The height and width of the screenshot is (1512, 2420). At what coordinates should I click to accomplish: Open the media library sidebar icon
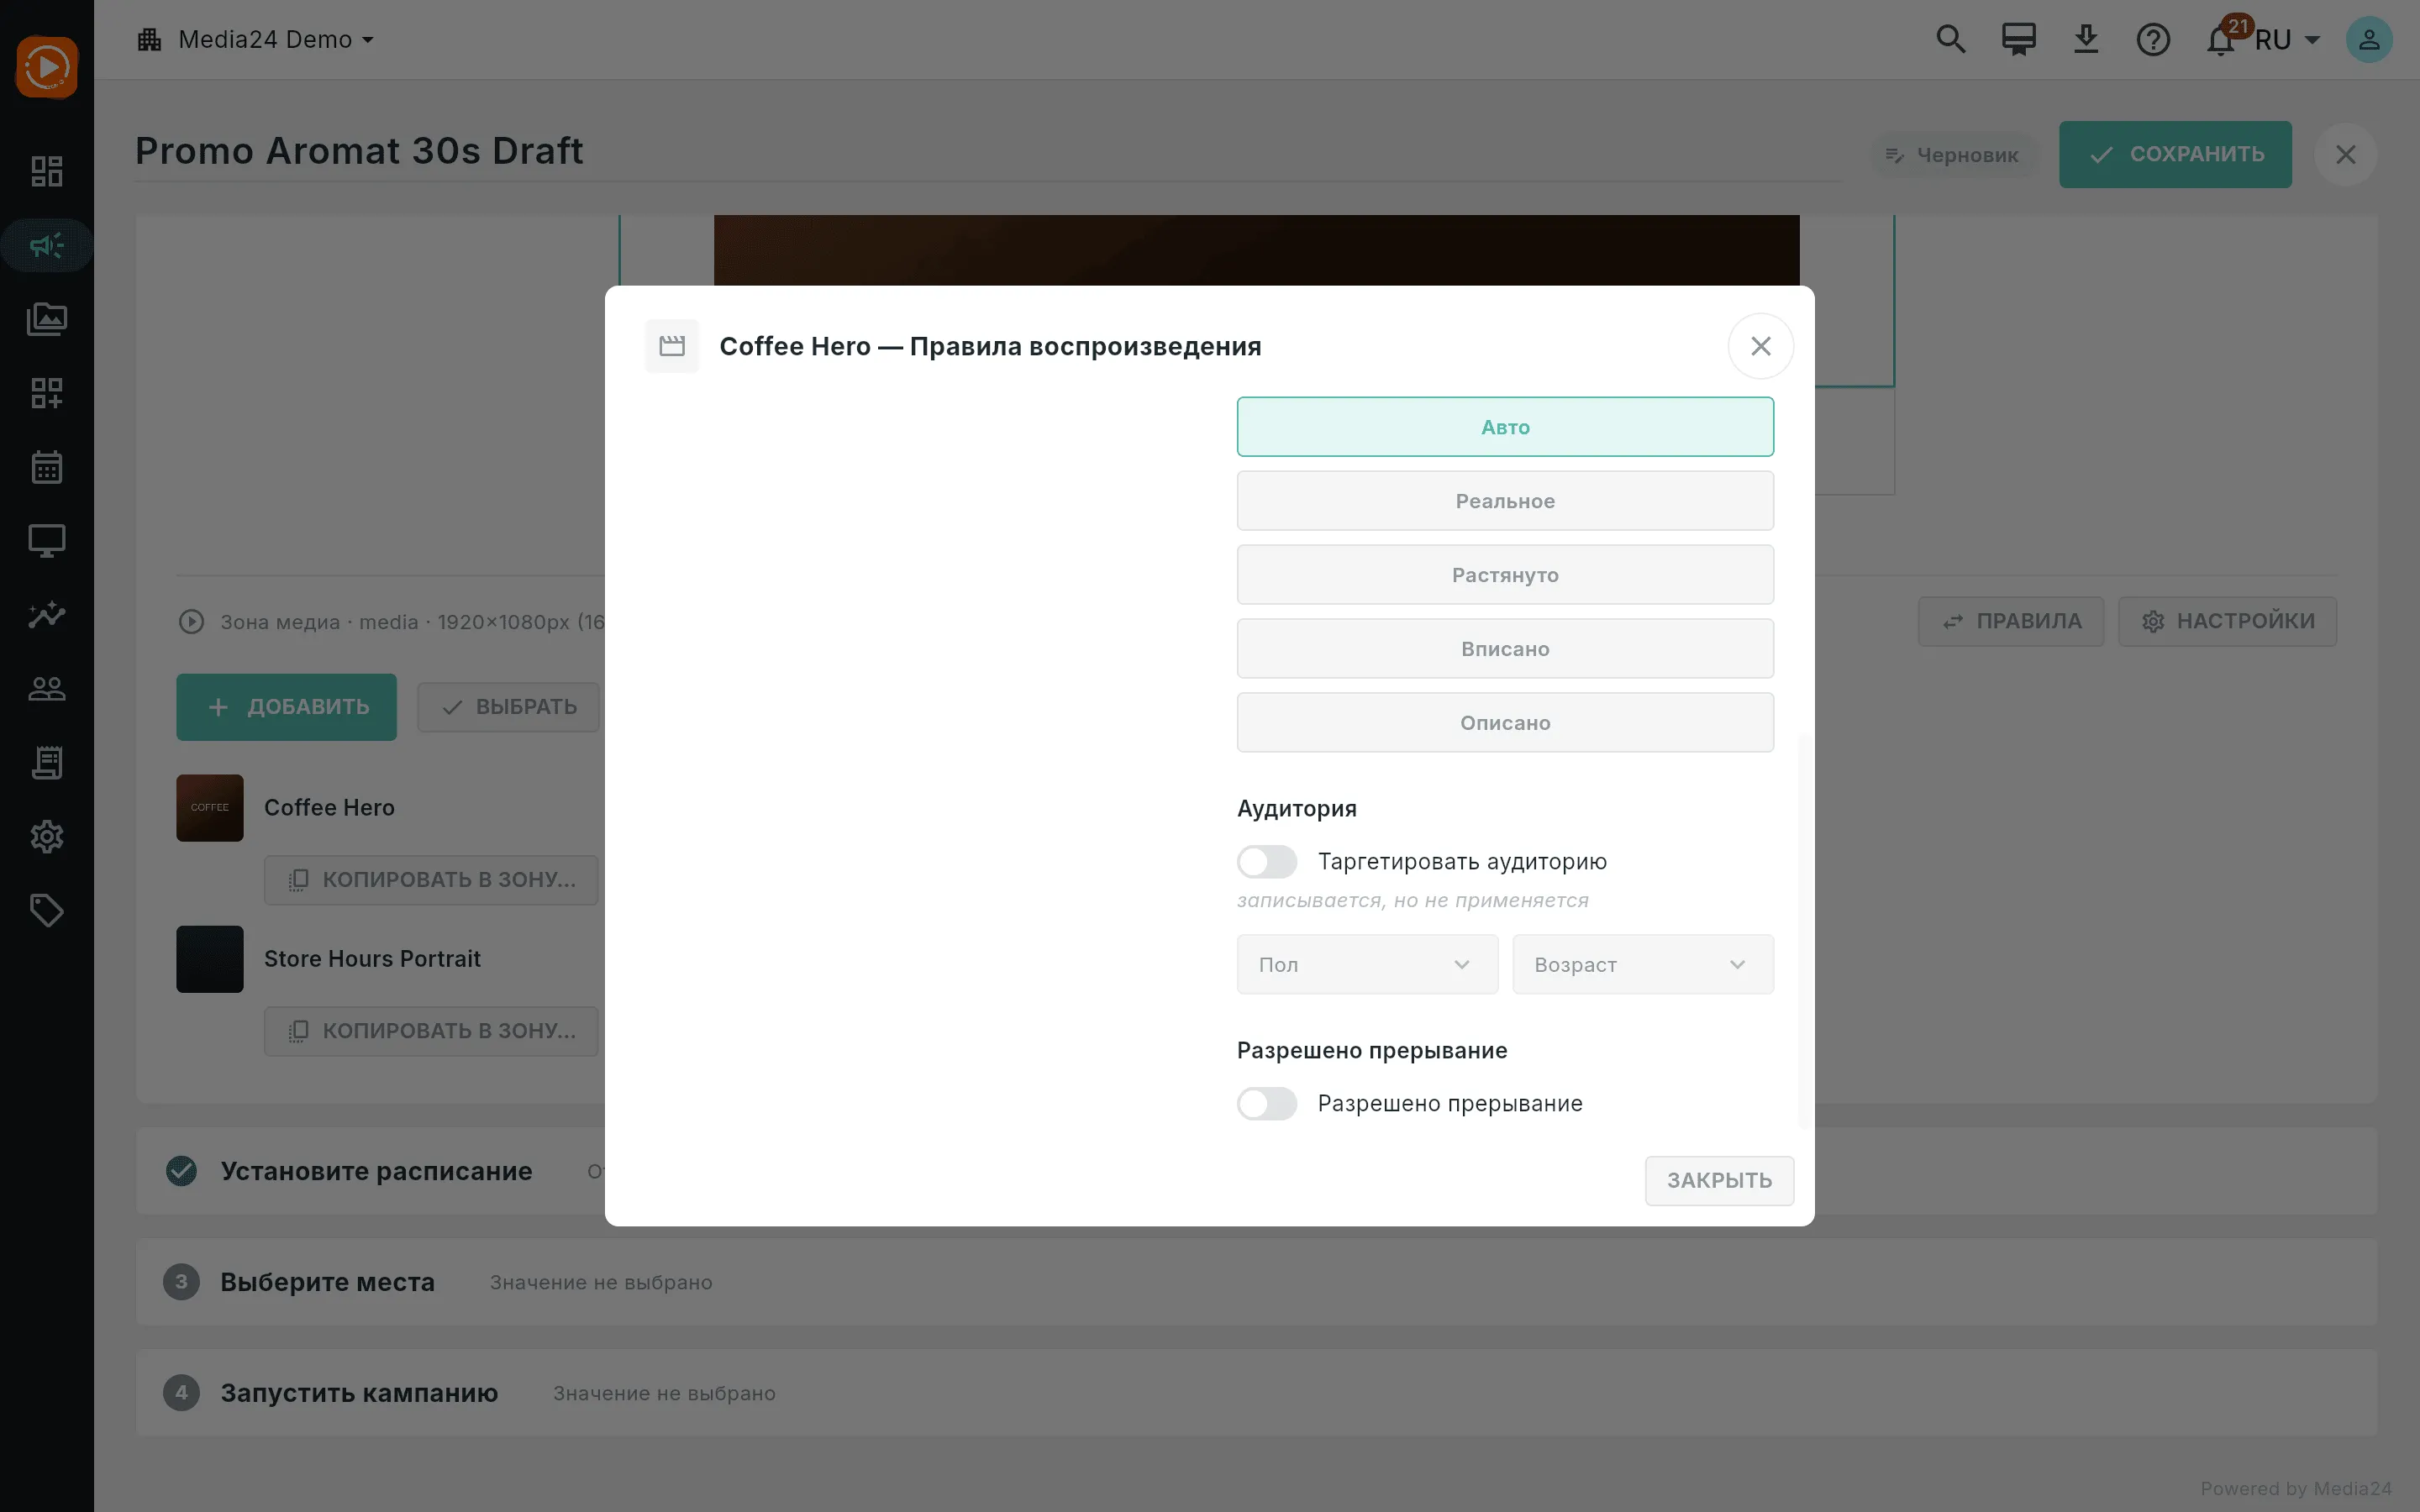[x=46, y=320]
